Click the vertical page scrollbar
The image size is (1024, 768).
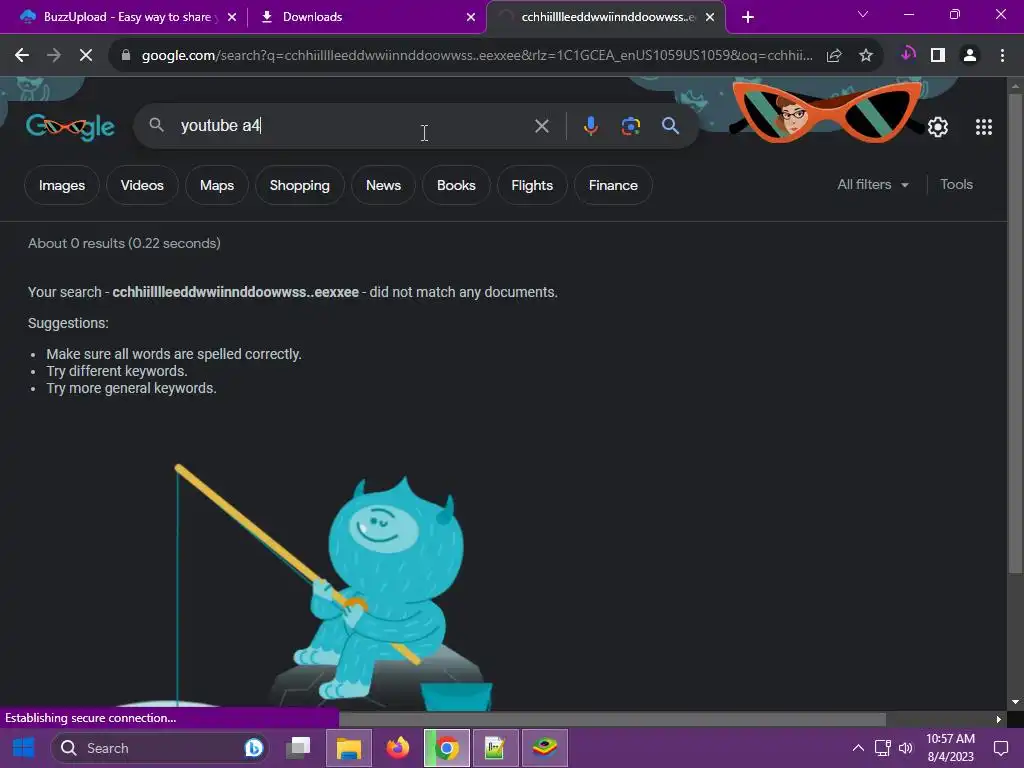click(x=1015, y=333)
